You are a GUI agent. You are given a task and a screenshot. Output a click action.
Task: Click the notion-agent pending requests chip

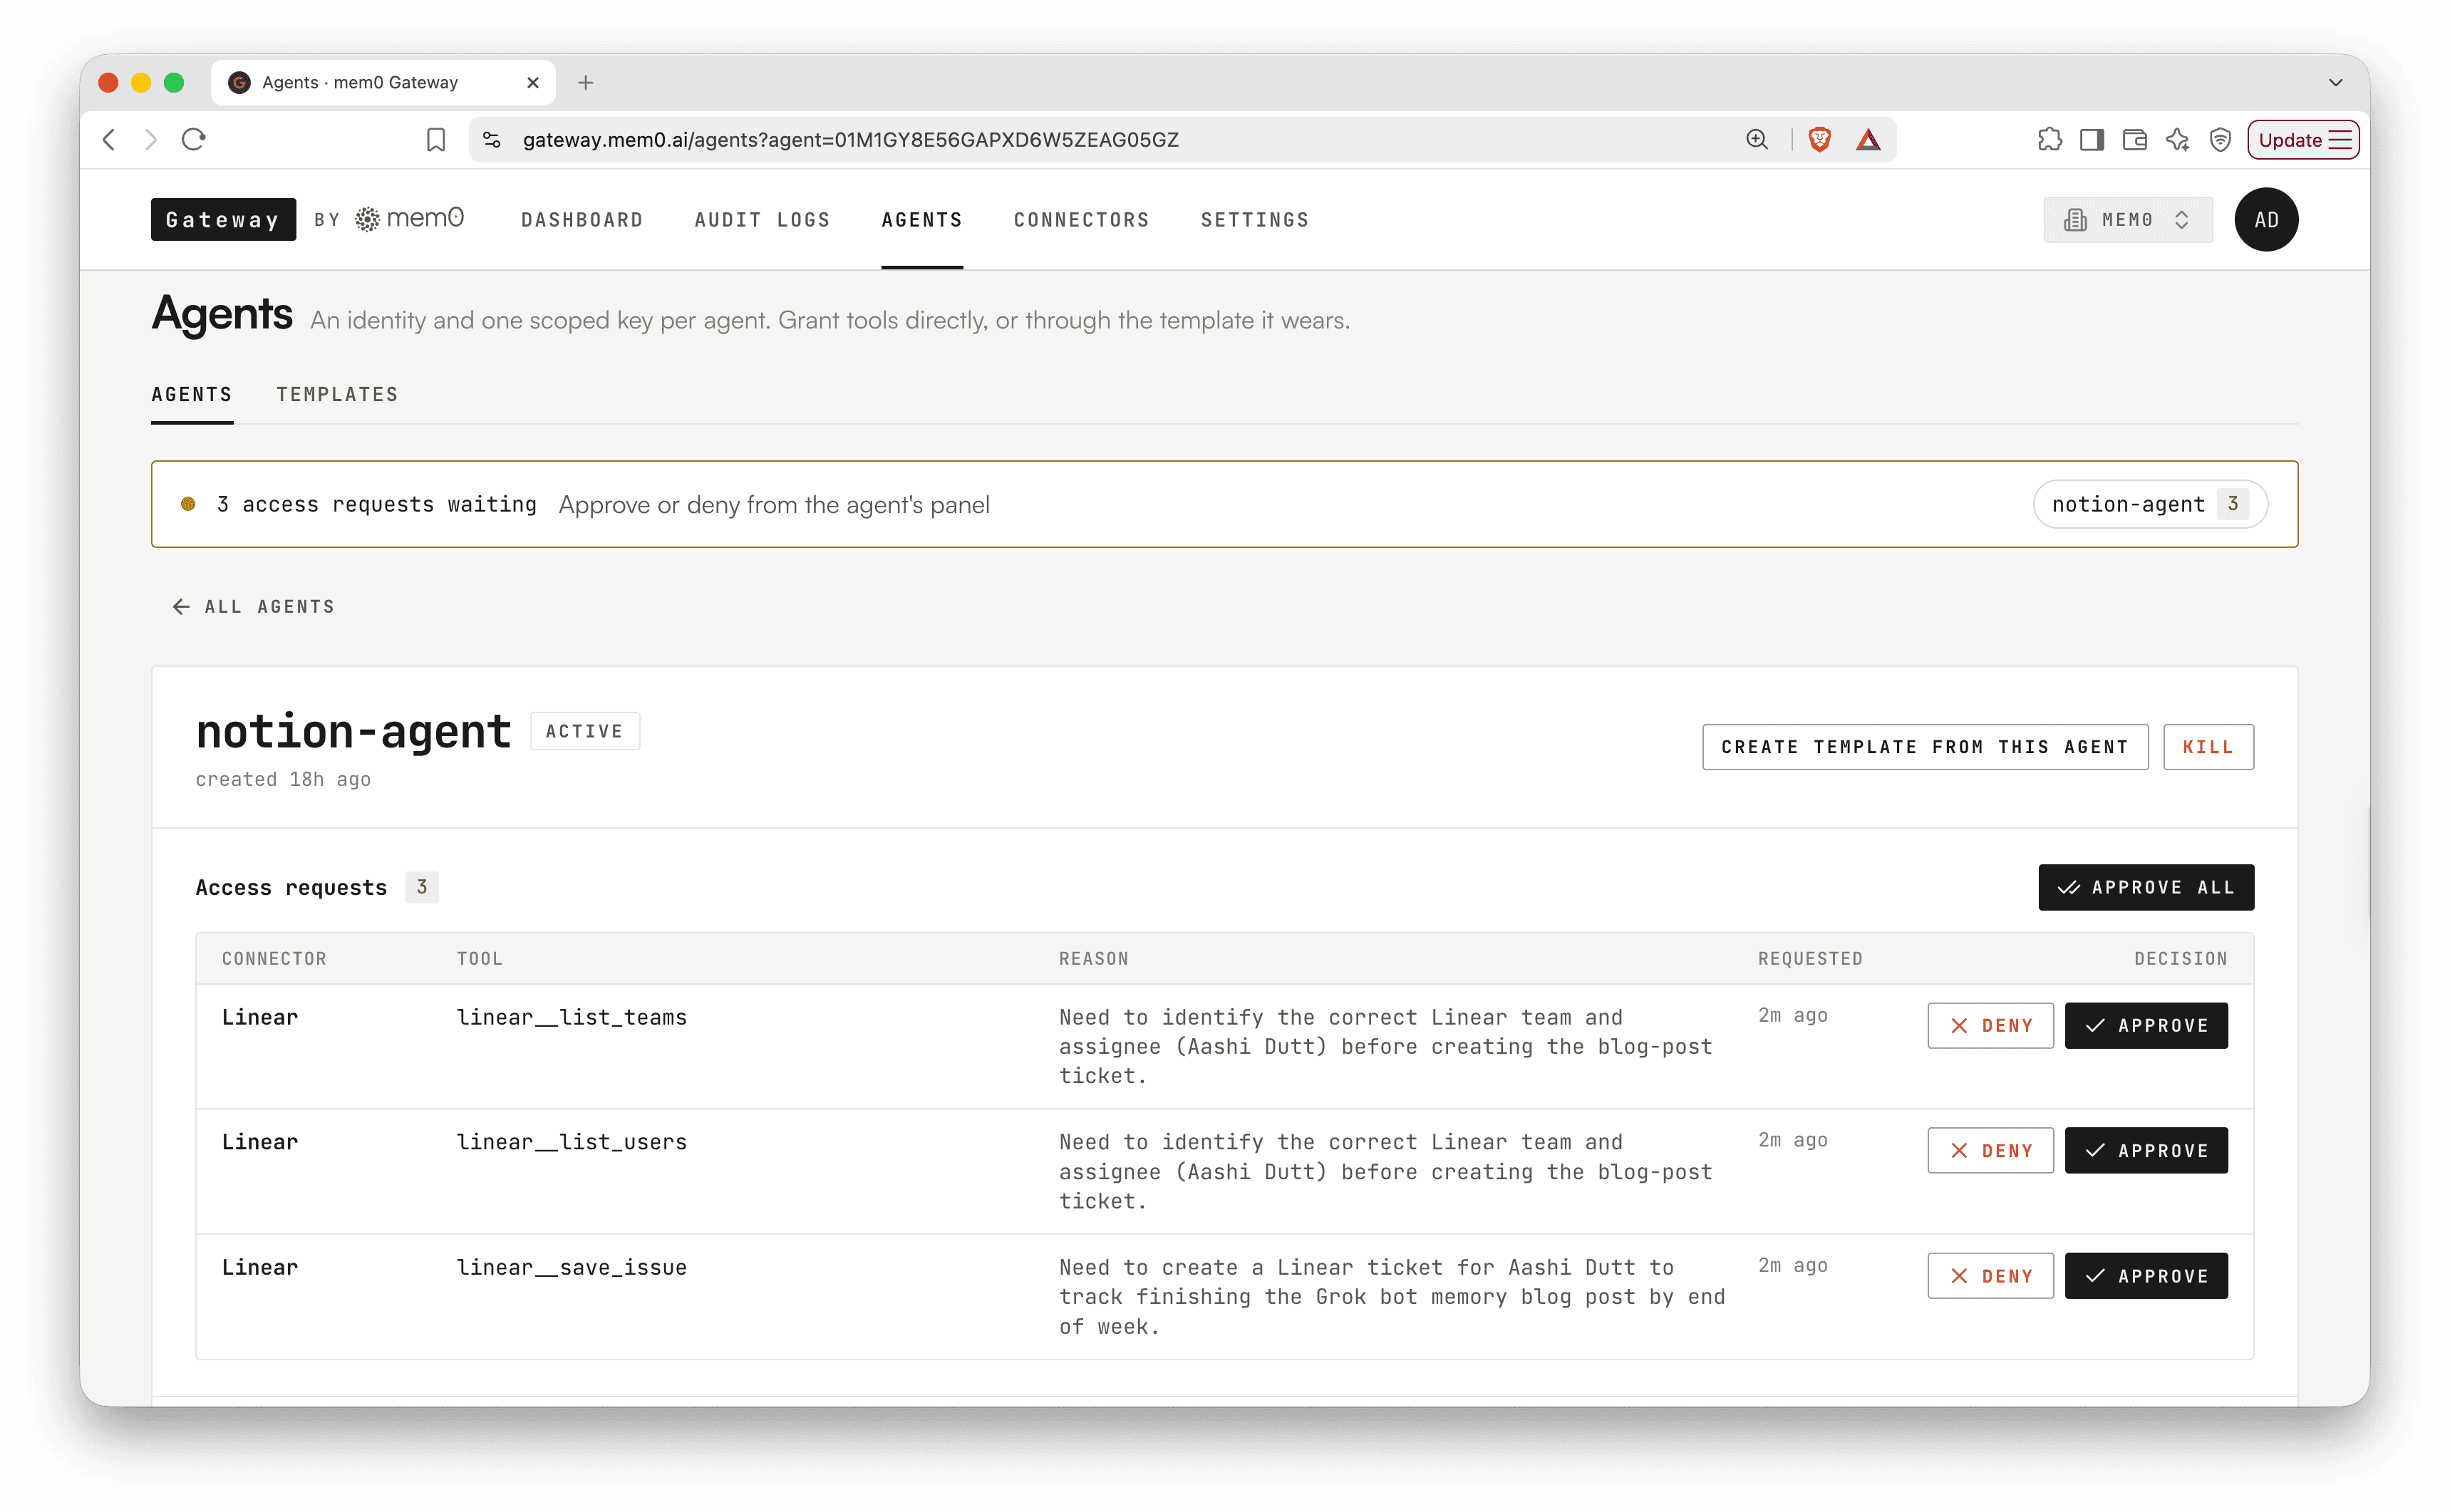pyautogui.click(x=2150, y=504)
